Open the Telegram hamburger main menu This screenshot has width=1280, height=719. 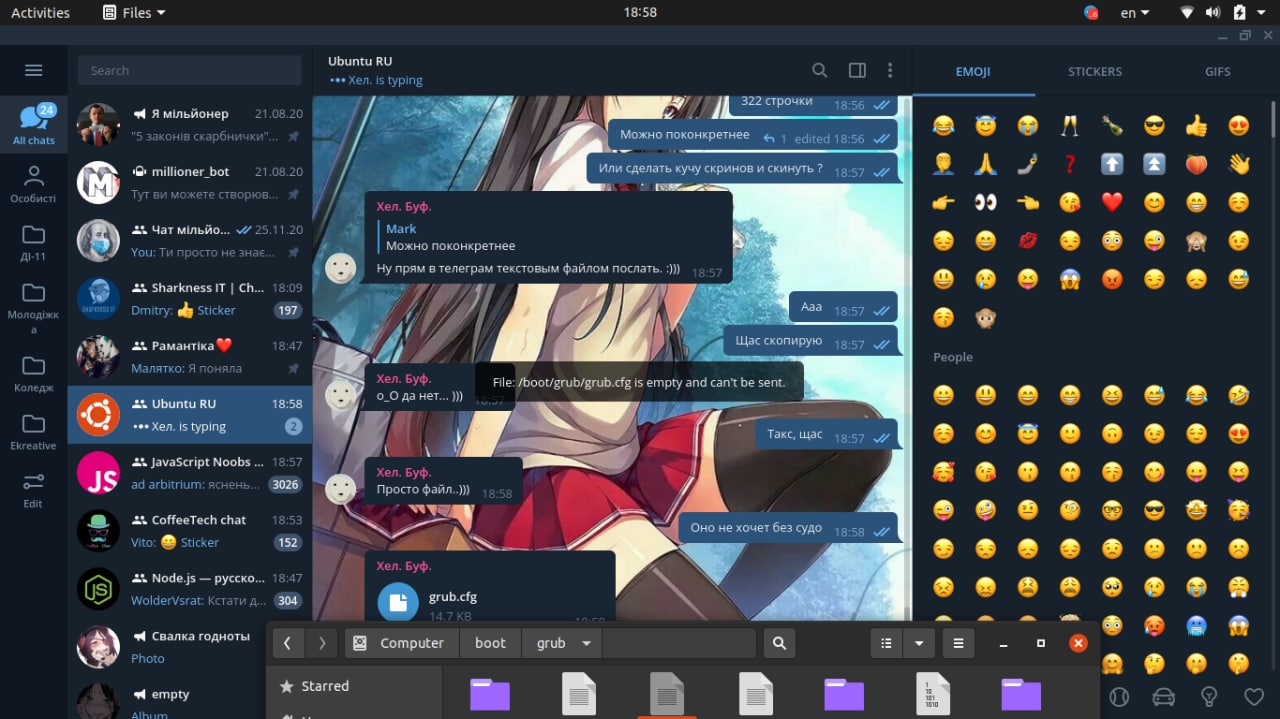33,70
